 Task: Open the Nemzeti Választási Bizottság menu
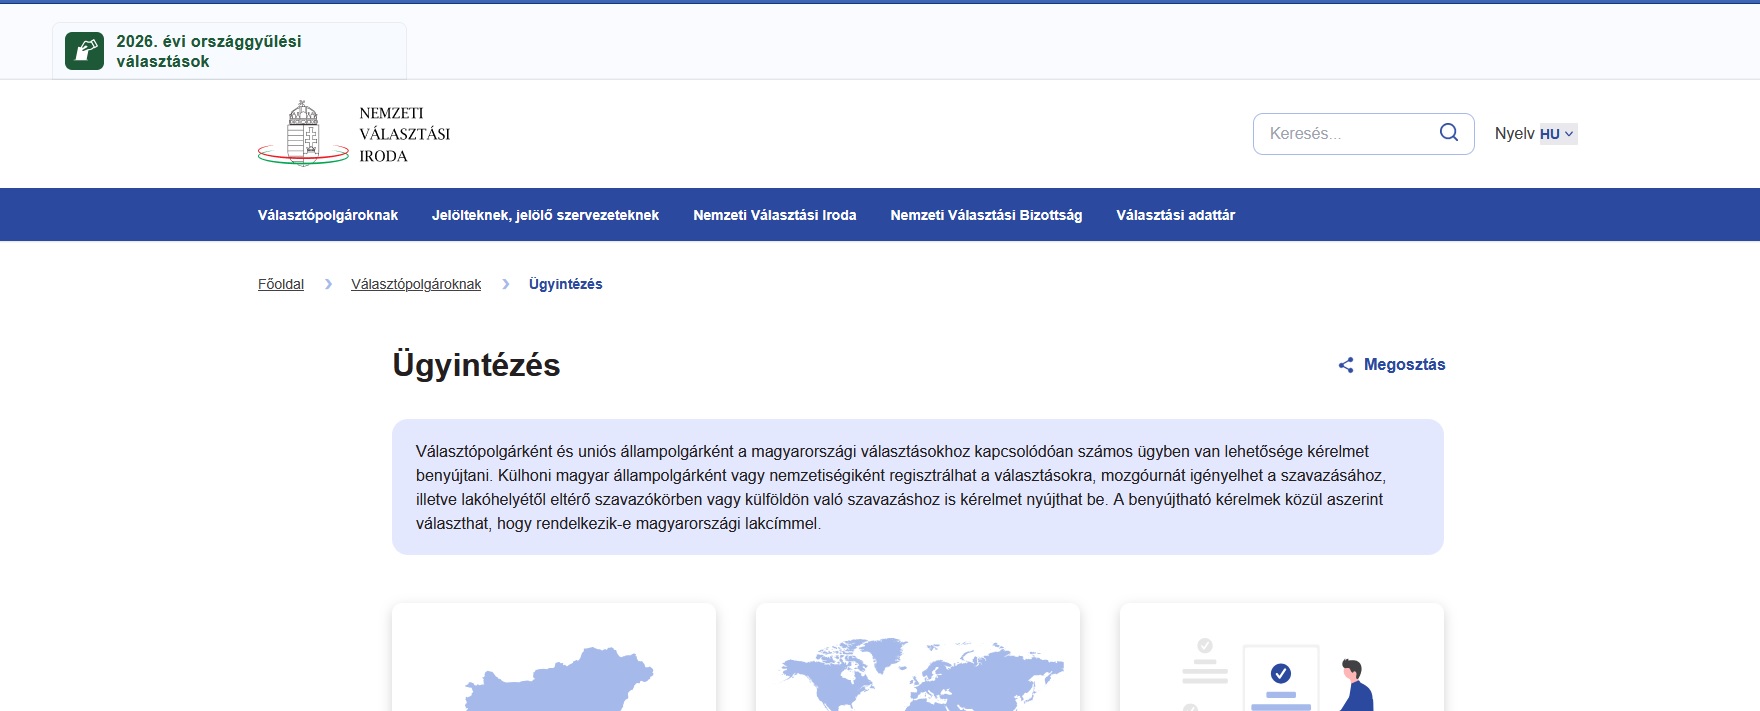[x=986, y=215]
